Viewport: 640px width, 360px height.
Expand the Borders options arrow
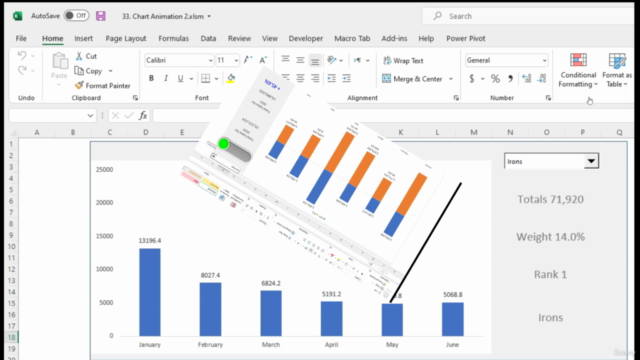216,78
